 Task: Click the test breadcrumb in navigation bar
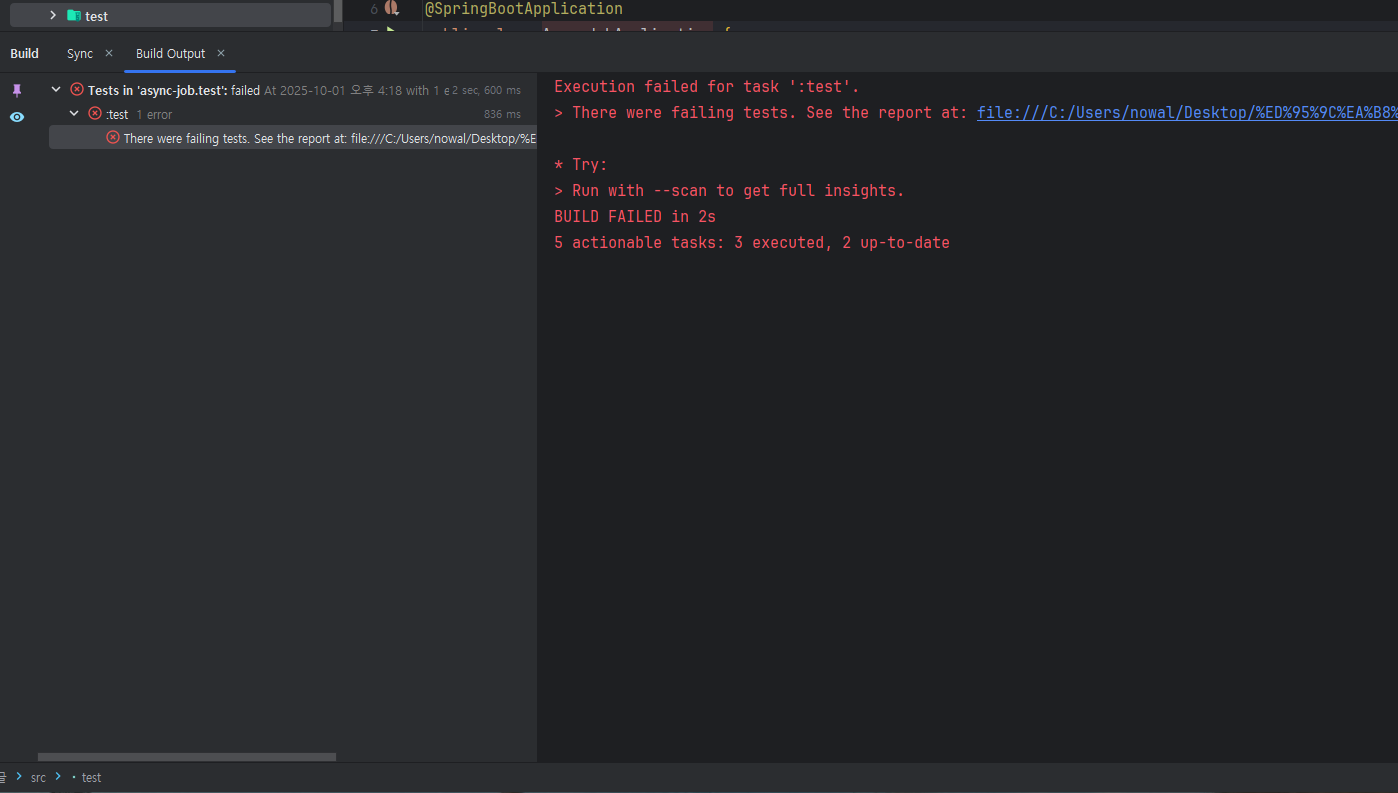[91, 777]
